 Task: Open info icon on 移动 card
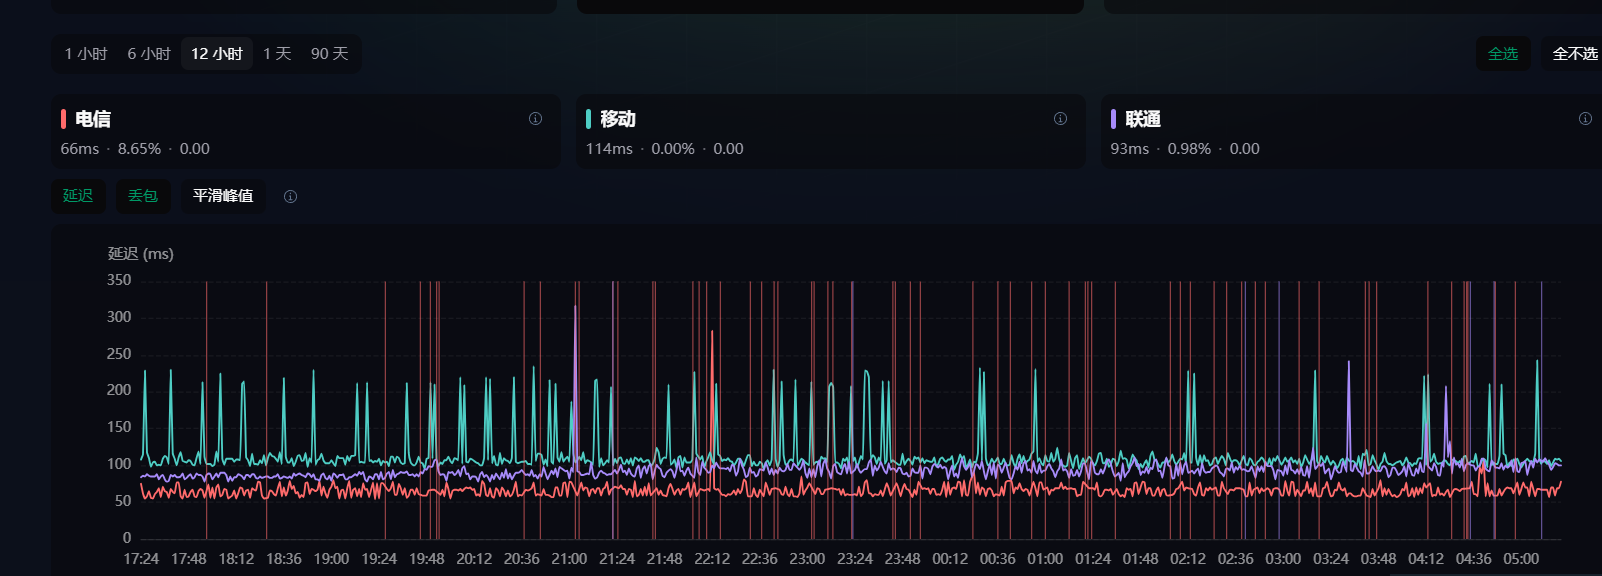point(1060,119)
